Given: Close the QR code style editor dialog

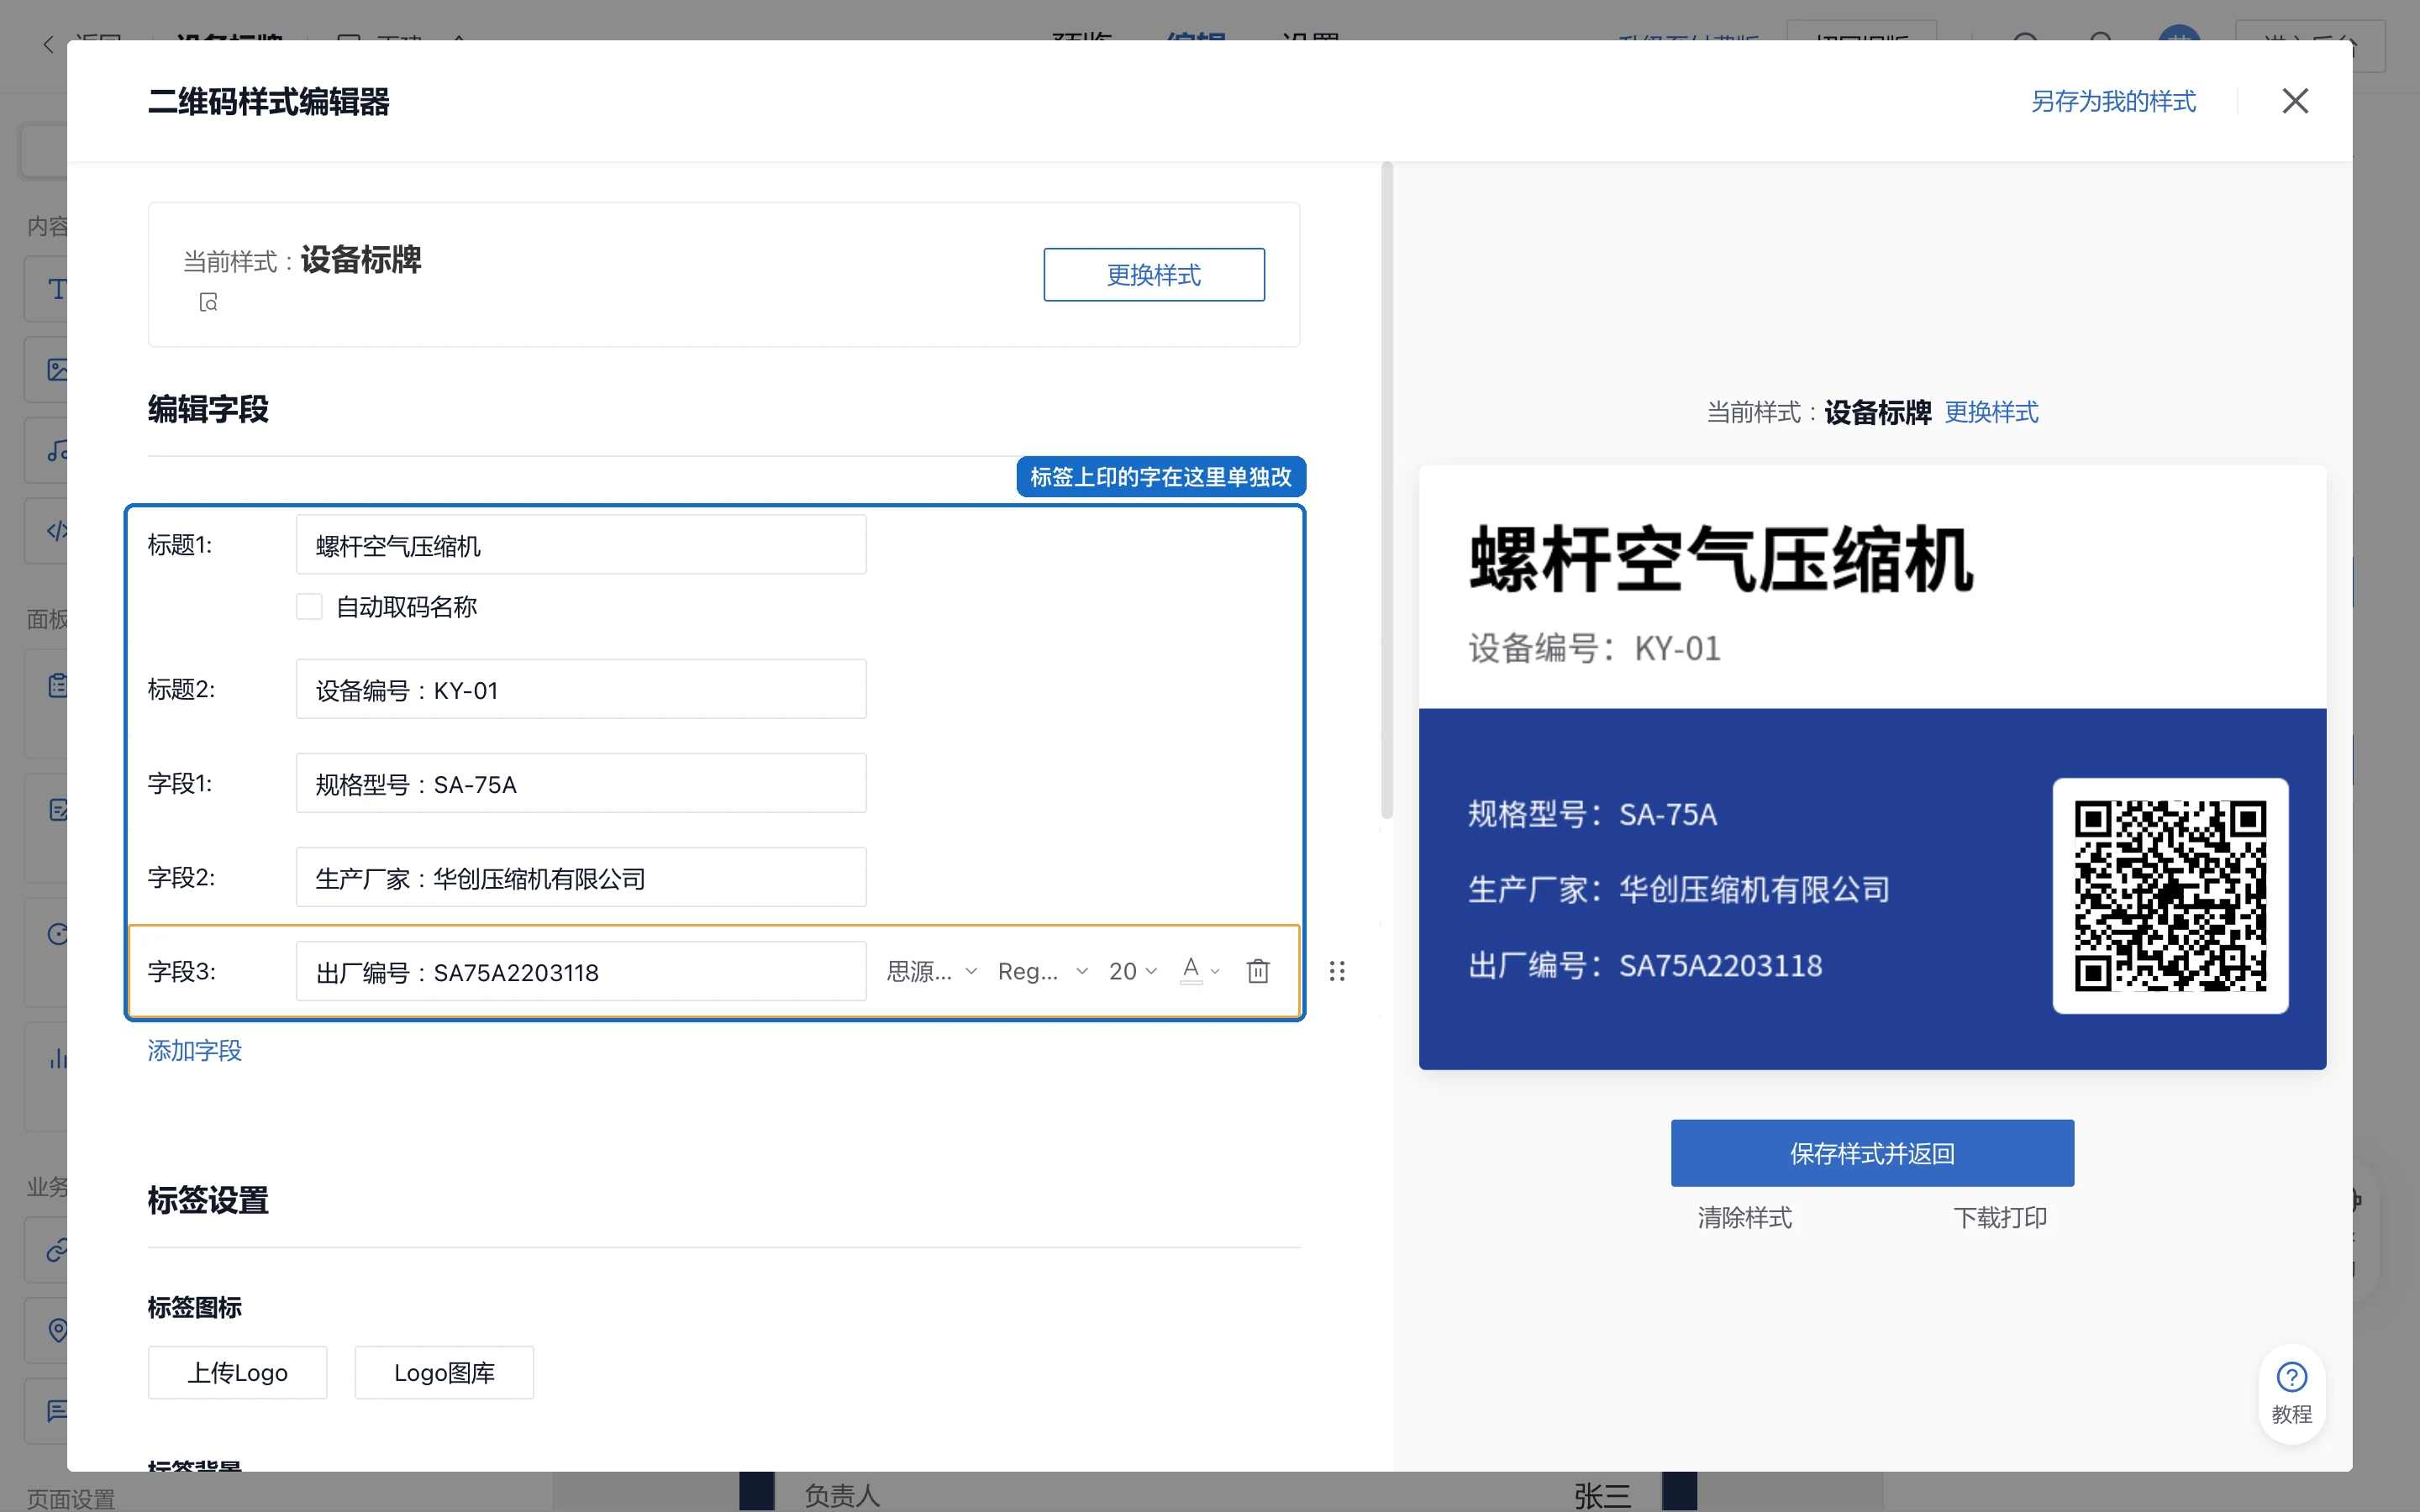Looking at the screenshot, I should click(2295, 101).
